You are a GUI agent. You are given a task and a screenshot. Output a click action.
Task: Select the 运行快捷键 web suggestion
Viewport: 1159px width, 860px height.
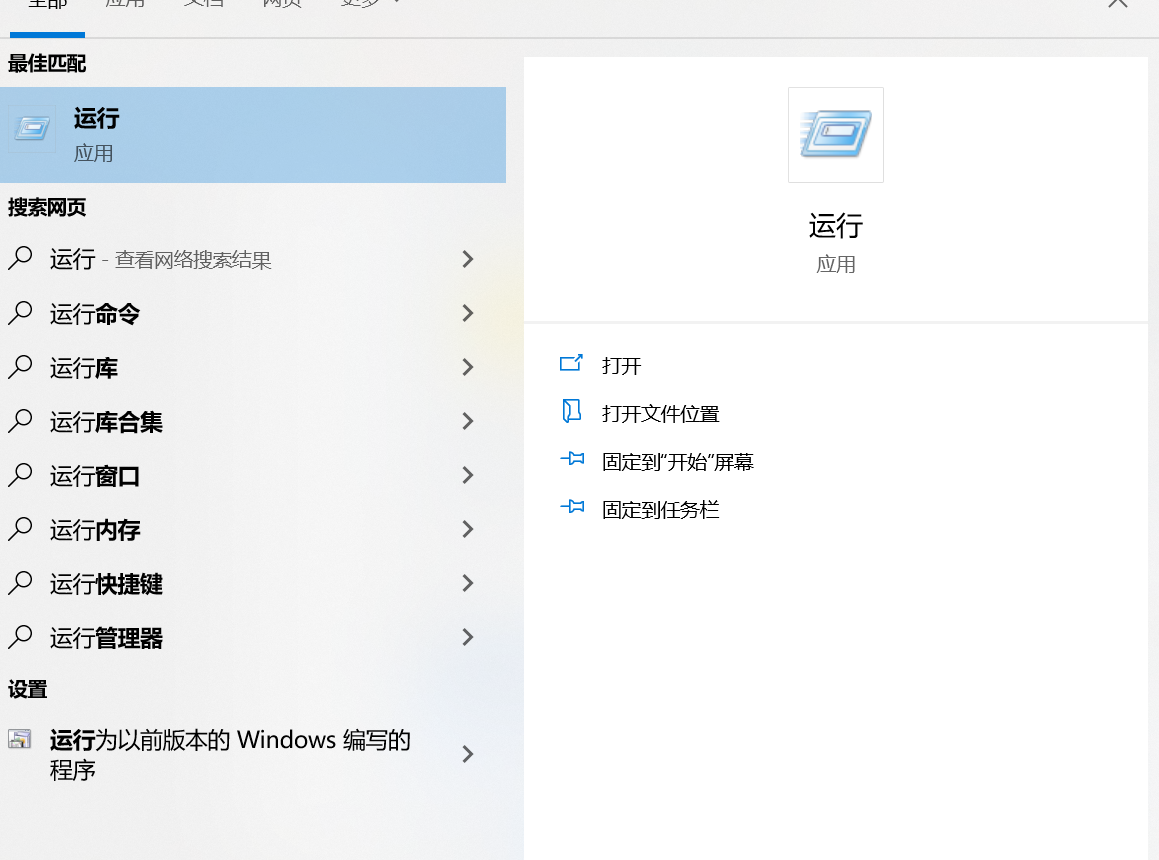click(x=253, y=583)
